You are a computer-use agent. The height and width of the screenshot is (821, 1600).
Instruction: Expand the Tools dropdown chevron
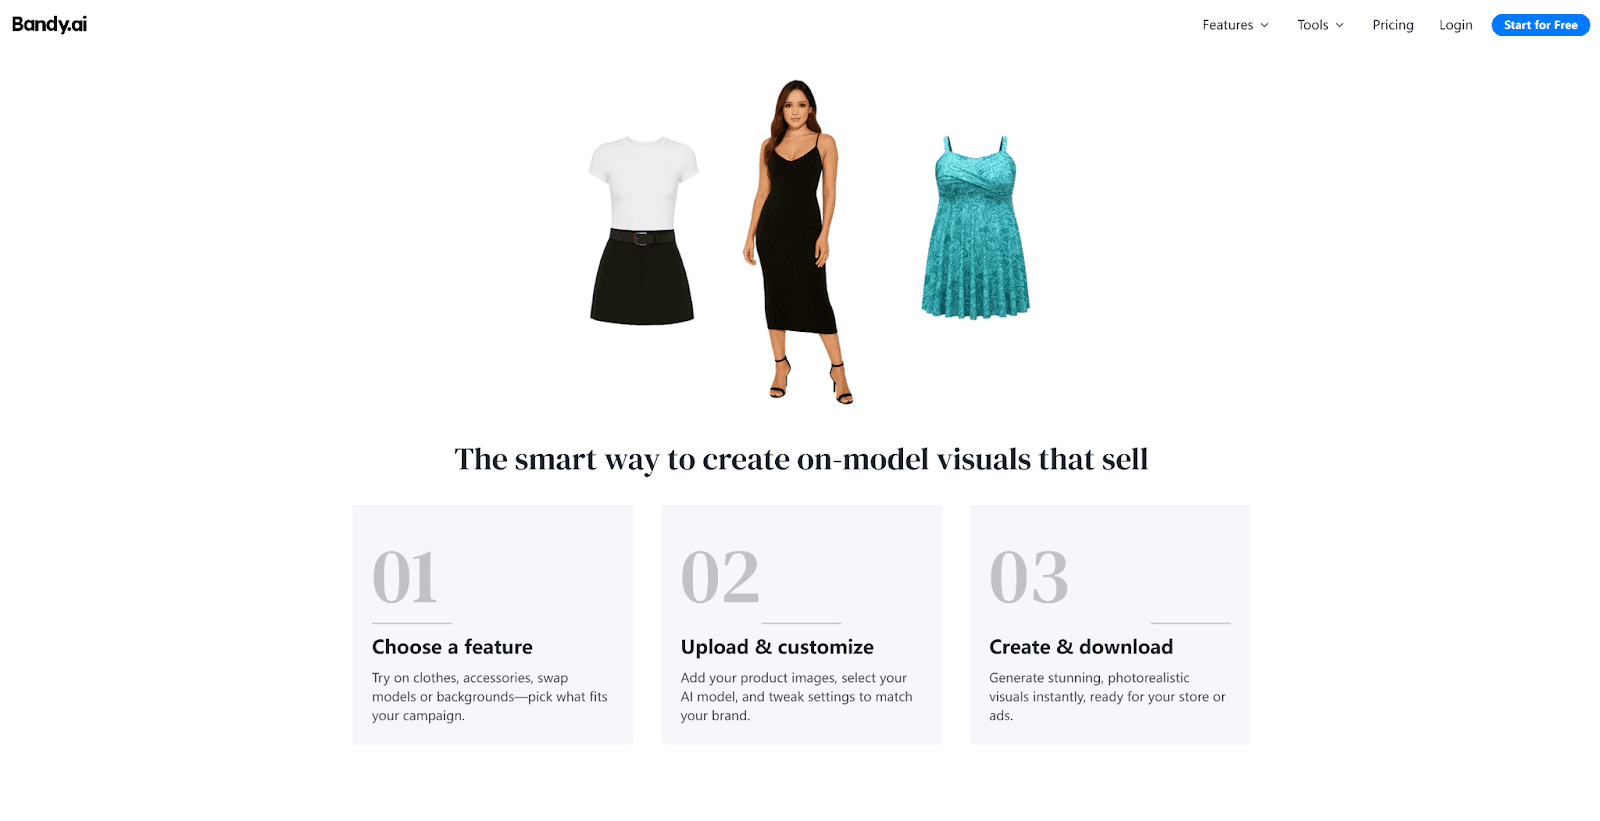1340,25
